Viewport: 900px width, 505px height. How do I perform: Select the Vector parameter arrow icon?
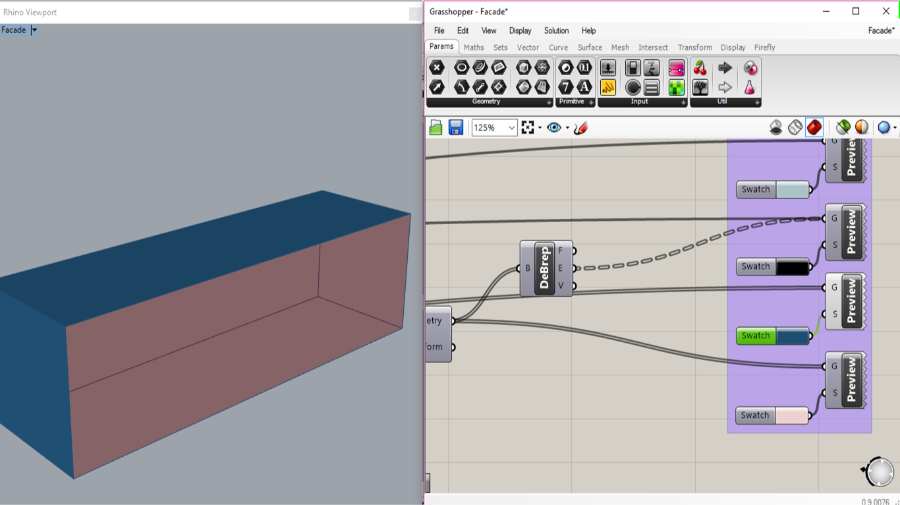coord(437,87)
